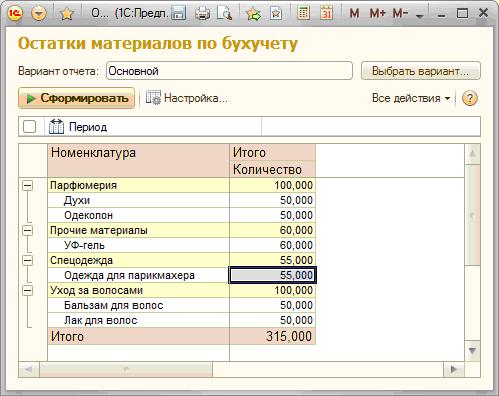Open the 1C main menu logo
The height and width of the screenshot is (396, 499).
pos(15,13)
